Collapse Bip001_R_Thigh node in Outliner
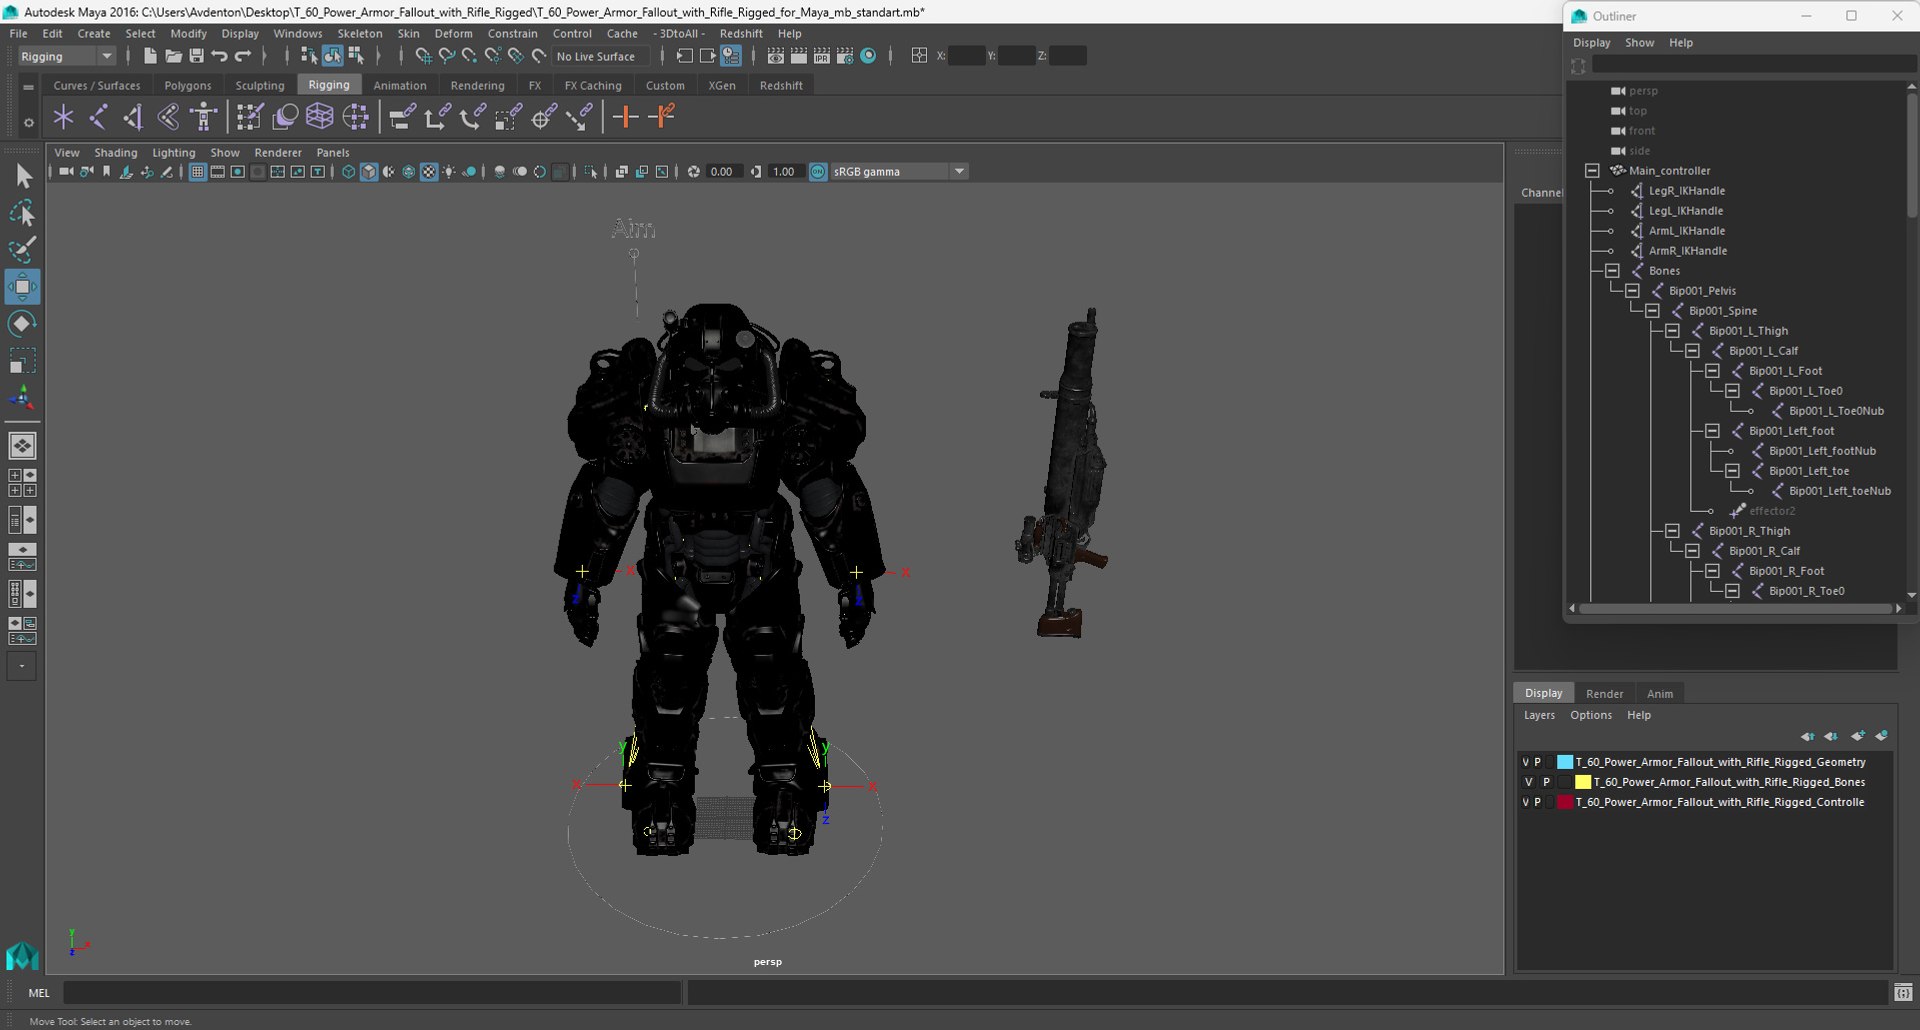The image size is (1920, 1030). (1672, 531)
